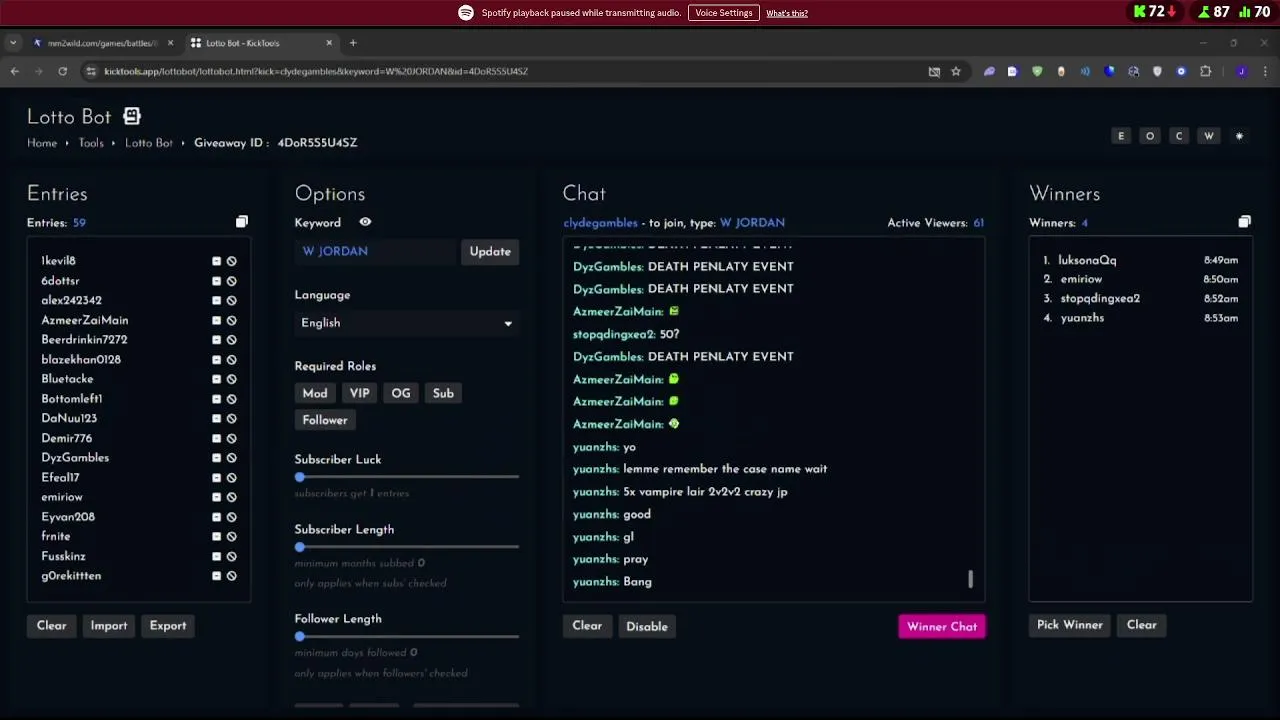Ban user 6dottsr using the ban icon
Screen dimensions: 1280x720
tap(231, 281)
